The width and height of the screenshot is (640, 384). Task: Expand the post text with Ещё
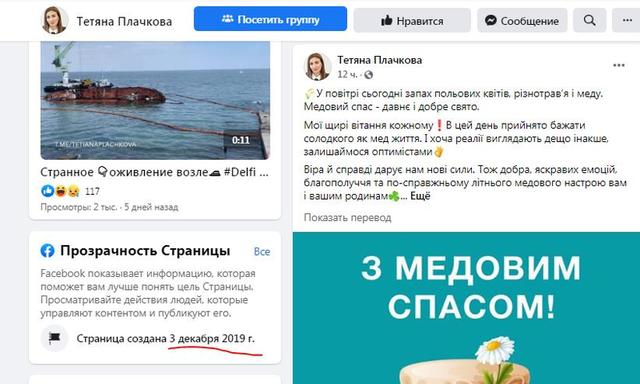pyautogui.click(x=420, y=196)
